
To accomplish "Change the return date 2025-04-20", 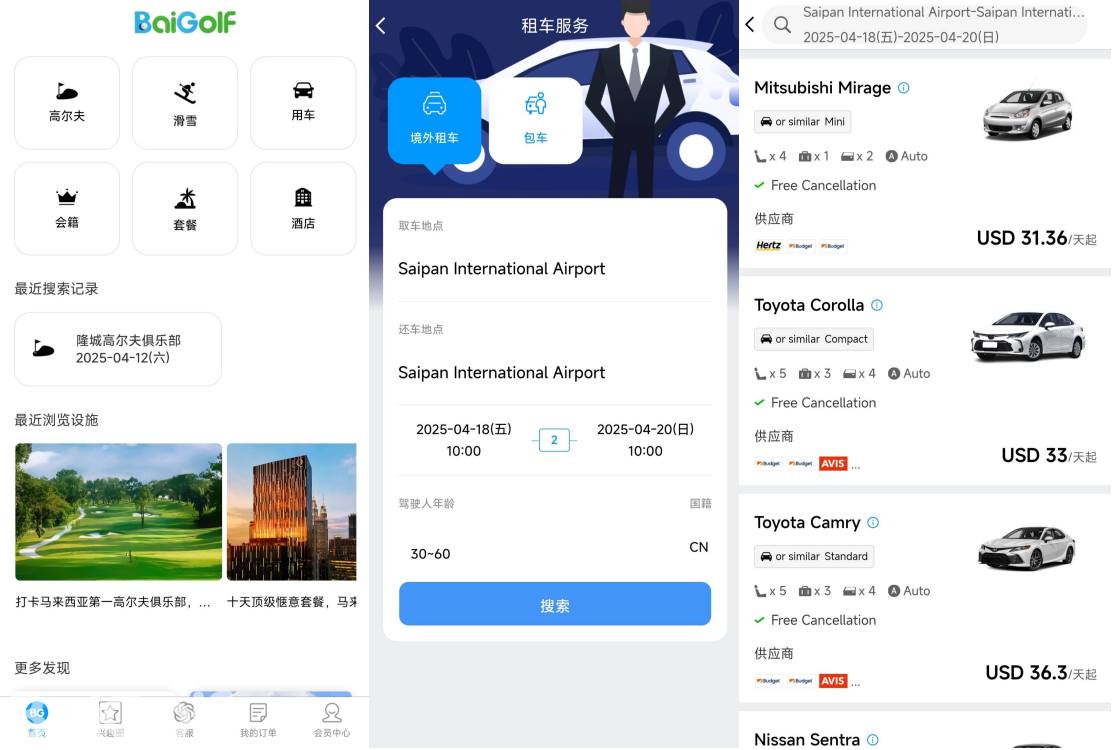I will click(x=645, y=440).
